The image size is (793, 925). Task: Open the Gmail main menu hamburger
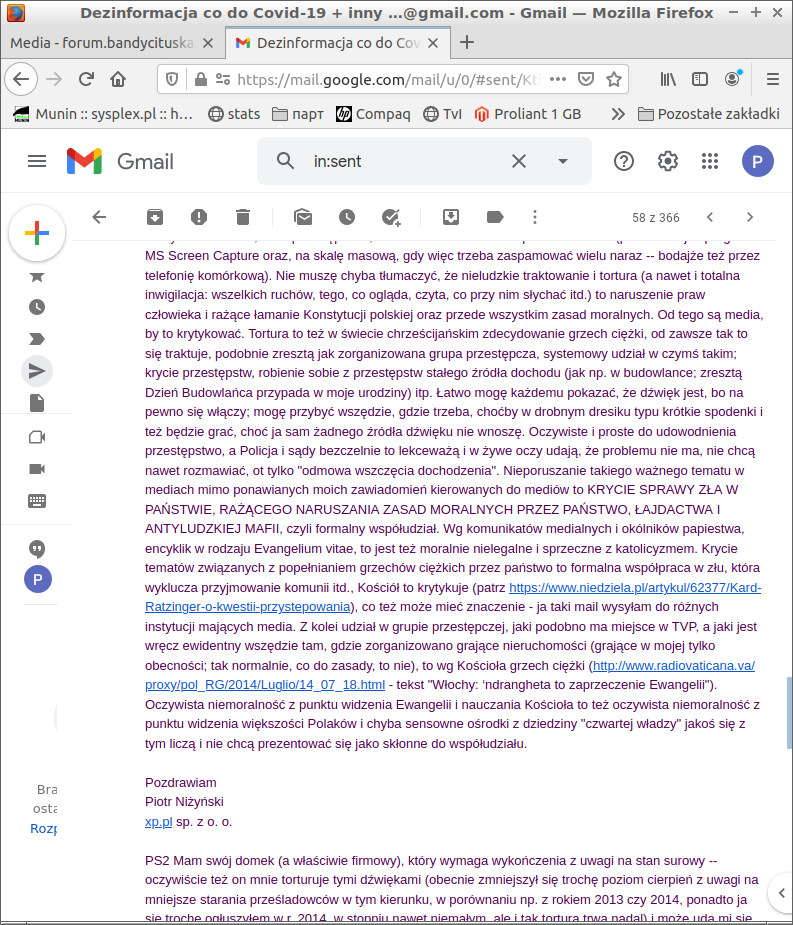[x=37, y=161]
